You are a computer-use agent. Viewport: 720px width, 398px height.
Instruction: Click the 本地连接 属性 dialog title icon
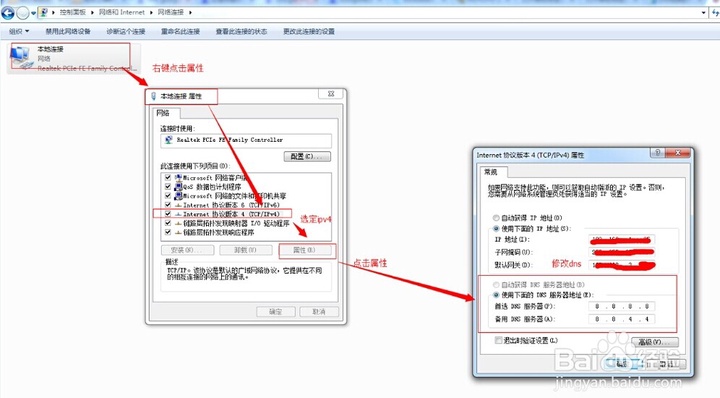[x=153, y=96]
